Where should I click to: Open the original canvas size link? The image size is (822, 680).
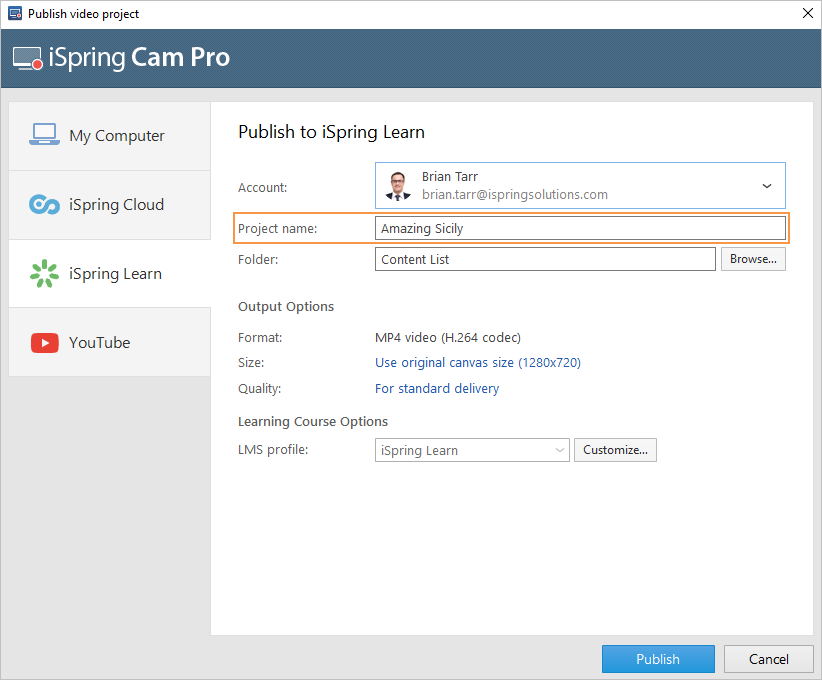477,363
